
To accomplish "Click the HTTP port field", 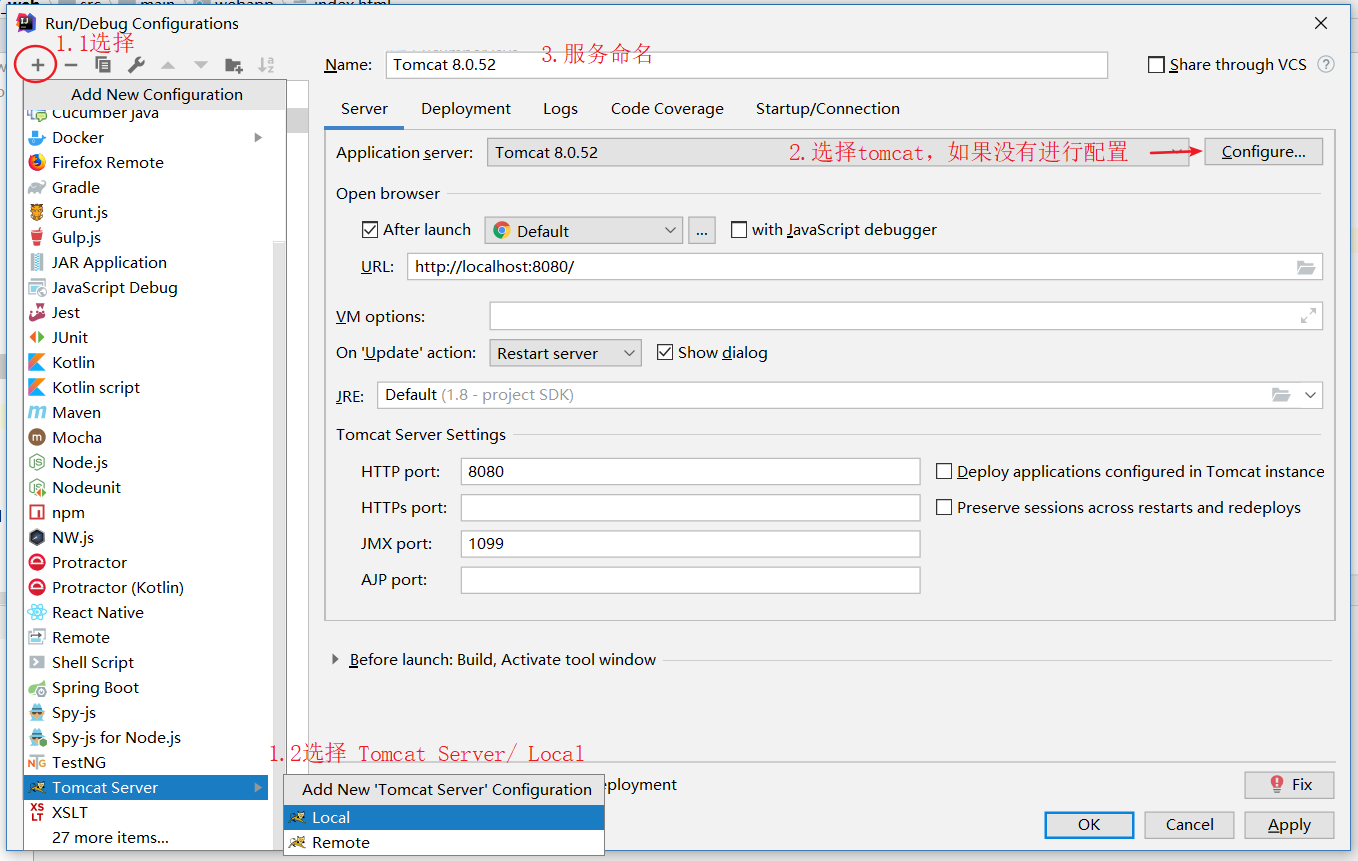I will pos(690,471).
